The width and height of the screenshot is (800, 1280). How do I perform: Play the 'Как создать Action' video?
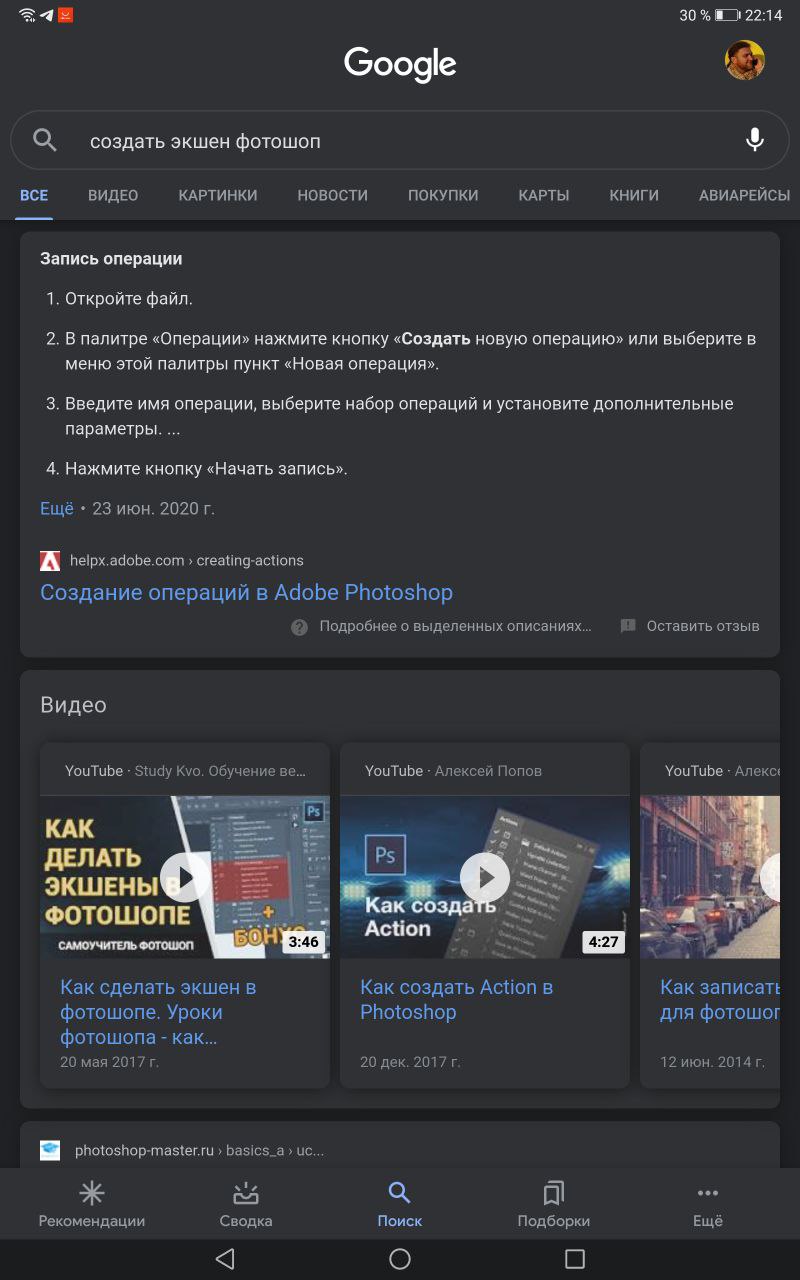[x=485, y=877]
